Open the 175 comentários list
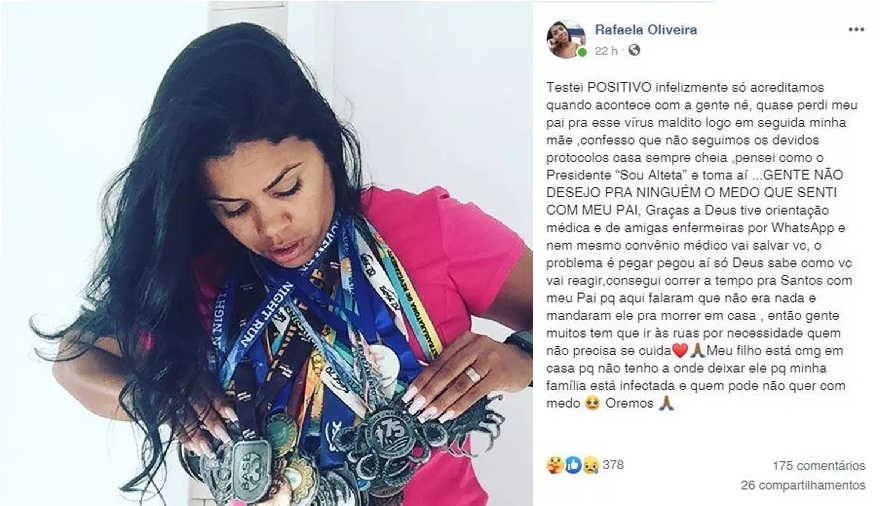The image size is (888, 506). pos(819,466)
